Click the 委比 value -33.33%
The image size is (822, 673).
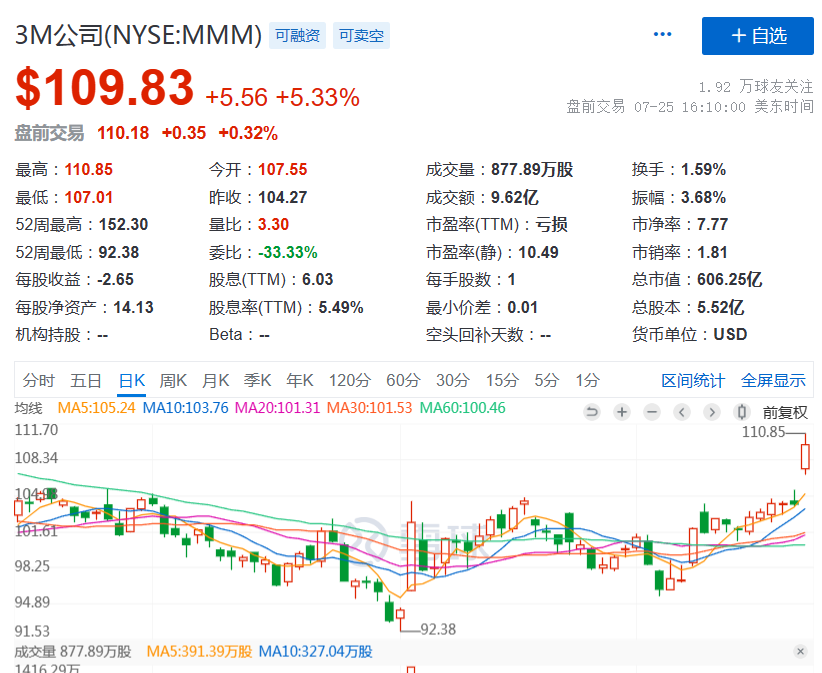[288, 253]
